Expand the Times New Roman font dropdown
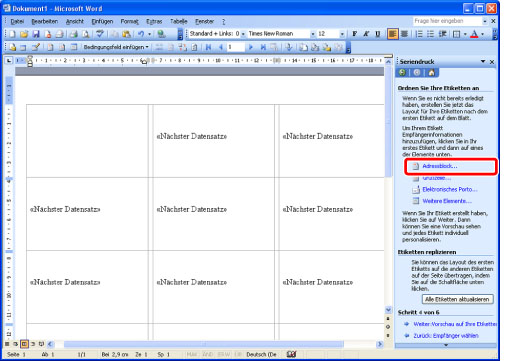The width and height of the screenshot is (508, 361). point(313,34)
